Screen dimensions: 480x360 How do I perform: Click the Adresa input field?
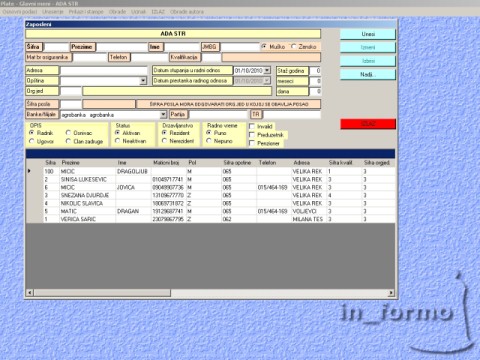(x=104, y=71)
